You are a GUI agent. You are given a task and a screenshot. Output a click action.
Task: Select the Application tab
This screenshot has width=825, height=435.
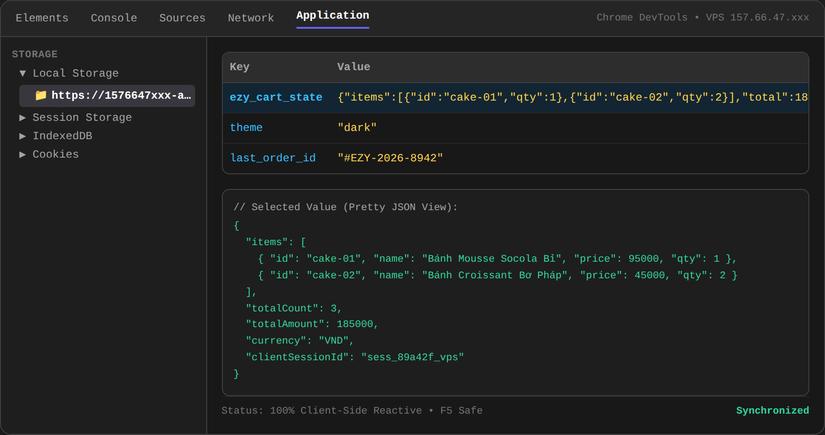pos(333,16)
